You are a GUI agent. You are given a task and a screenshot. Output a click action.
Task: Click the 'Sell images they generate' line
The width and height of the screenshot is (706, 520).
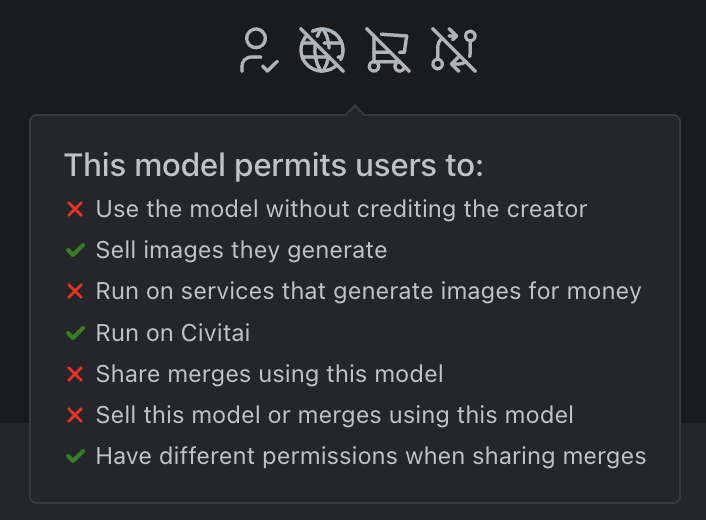point(241,251)
